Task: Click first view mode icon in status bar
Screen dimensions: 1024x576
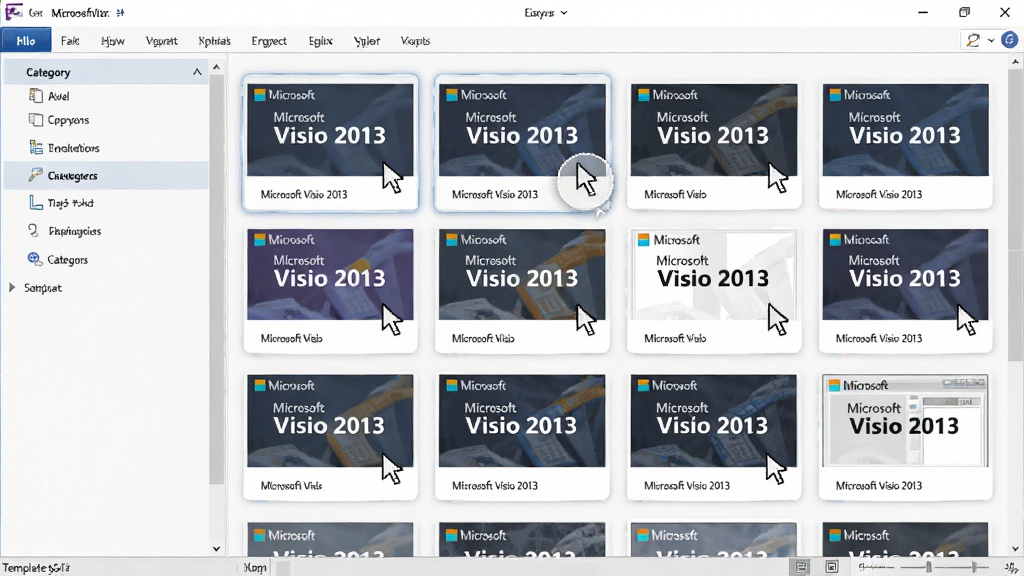Action: click(801, 567)
